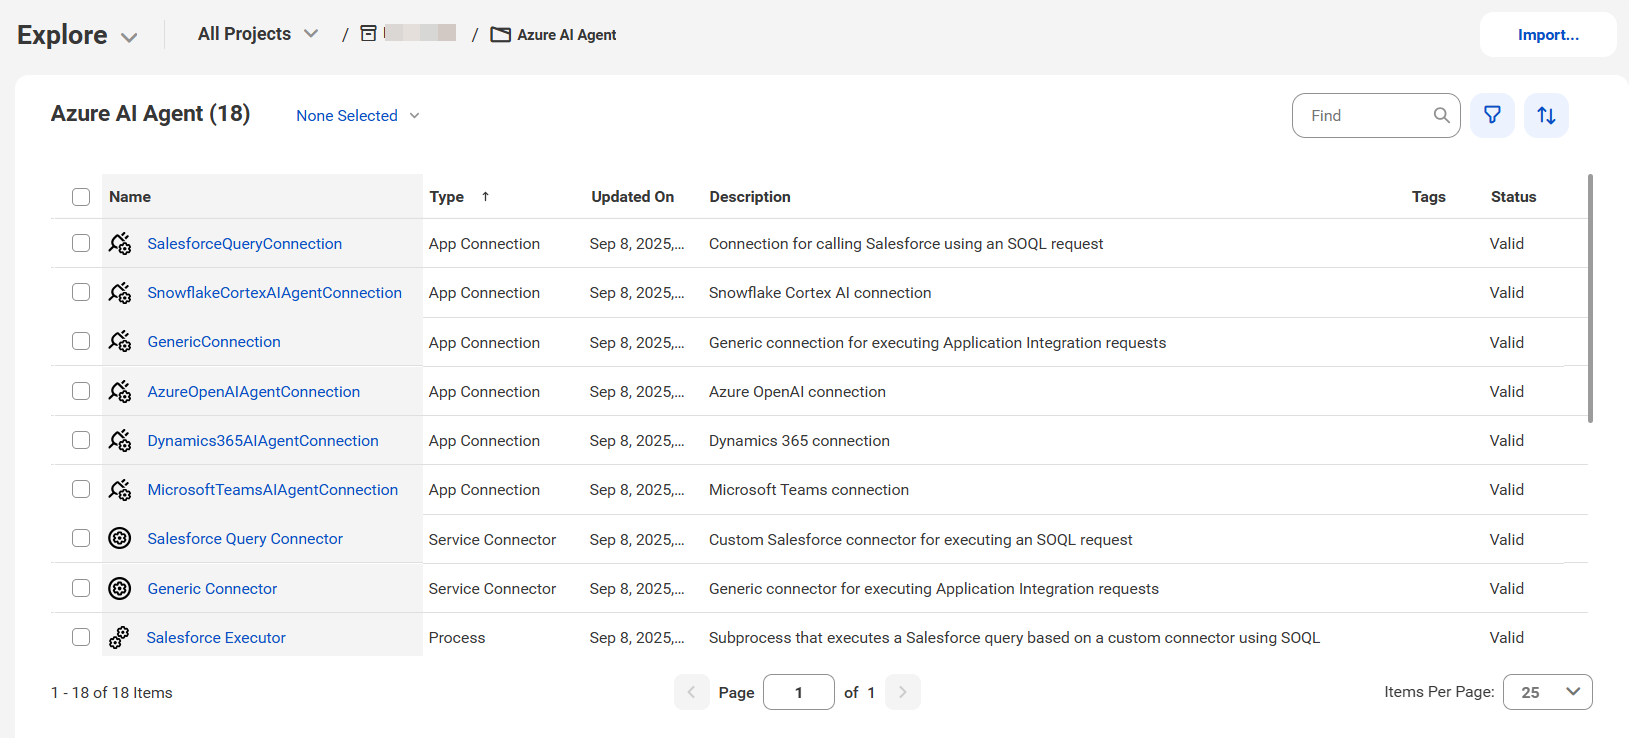
Task: Change Items Per Page dropdown
Action: [x=1547, y=692]
